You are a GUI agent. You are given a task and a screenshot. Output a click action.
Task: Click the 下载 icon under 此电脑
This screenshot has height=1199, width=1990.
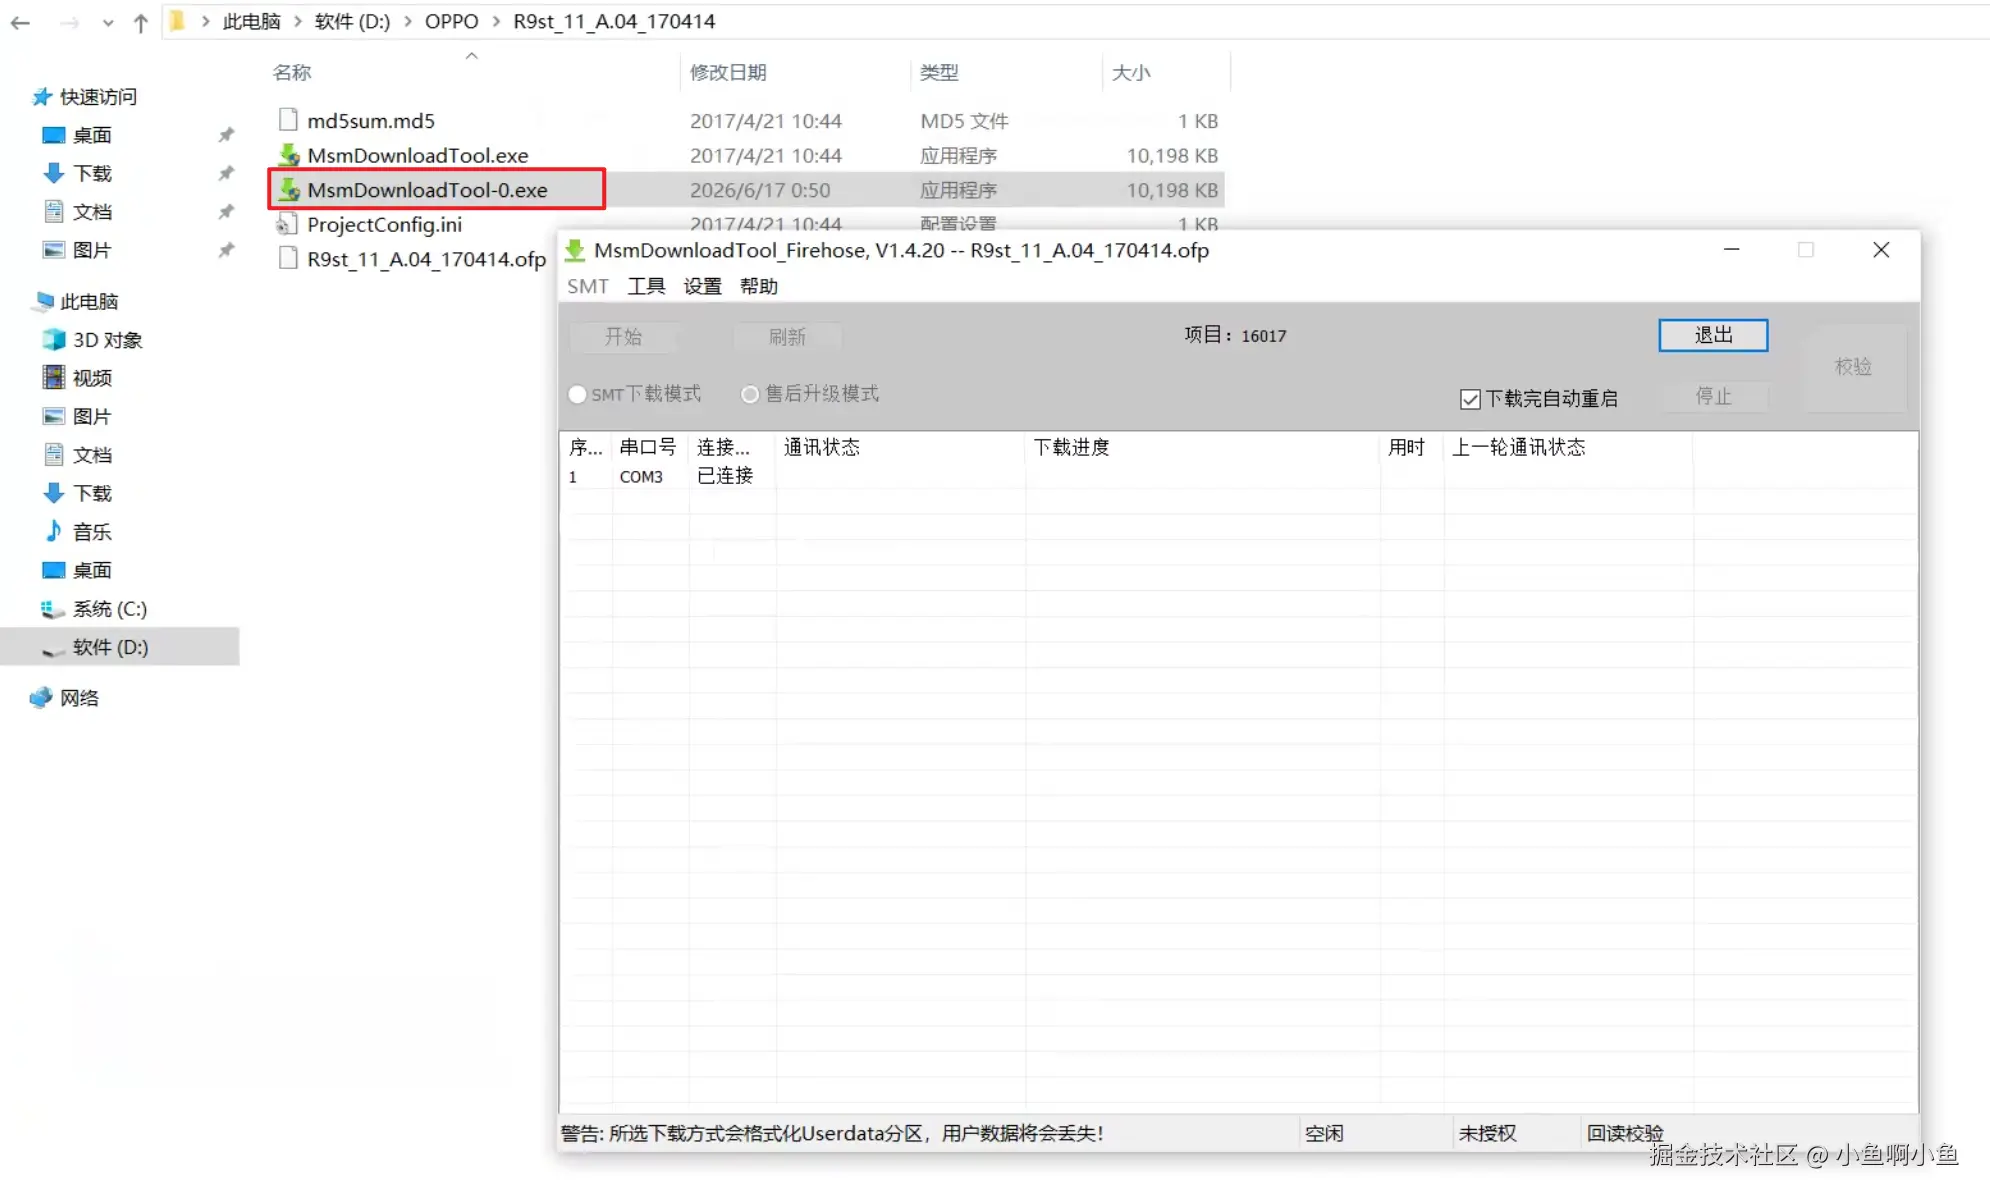tap(54, 493)
